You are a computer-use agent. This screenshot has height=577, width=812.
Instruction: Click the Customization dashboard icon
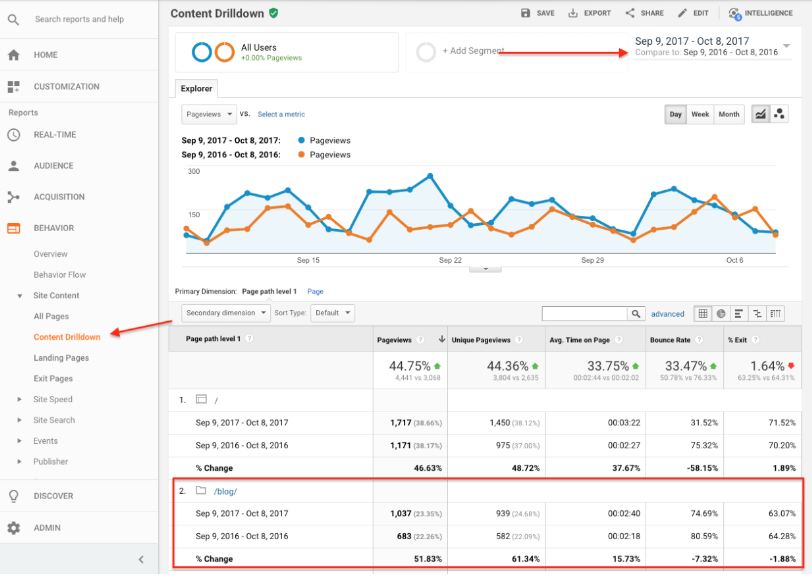[14, 86]
